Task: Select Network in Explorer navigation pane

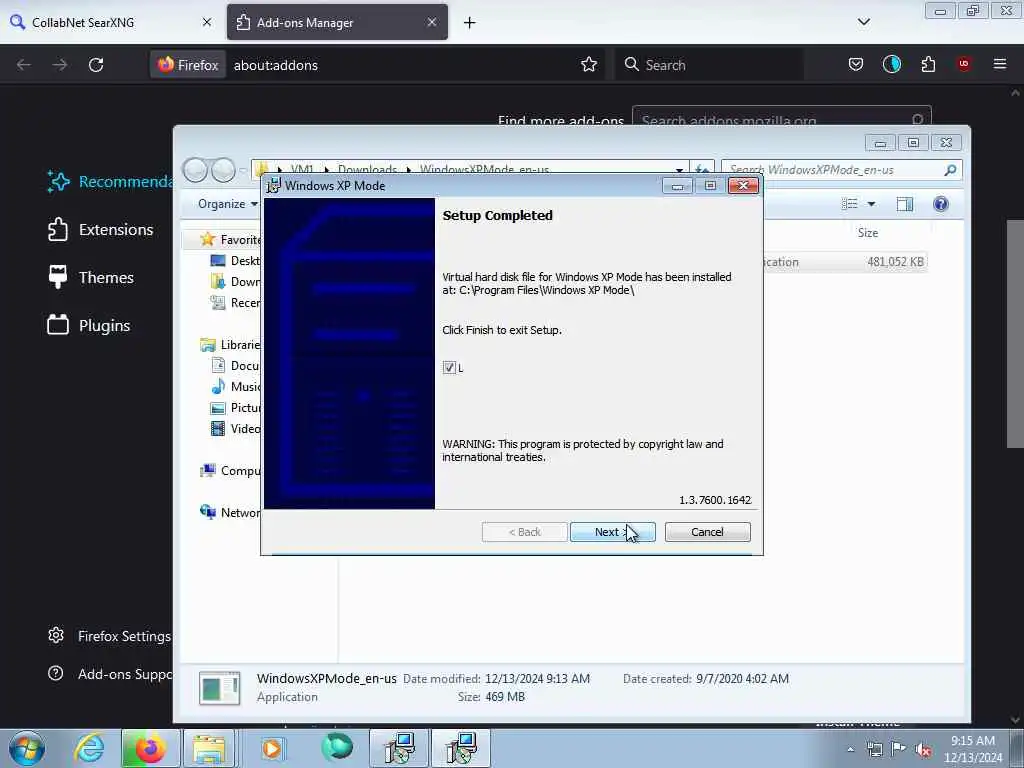Action: (230, 512)
